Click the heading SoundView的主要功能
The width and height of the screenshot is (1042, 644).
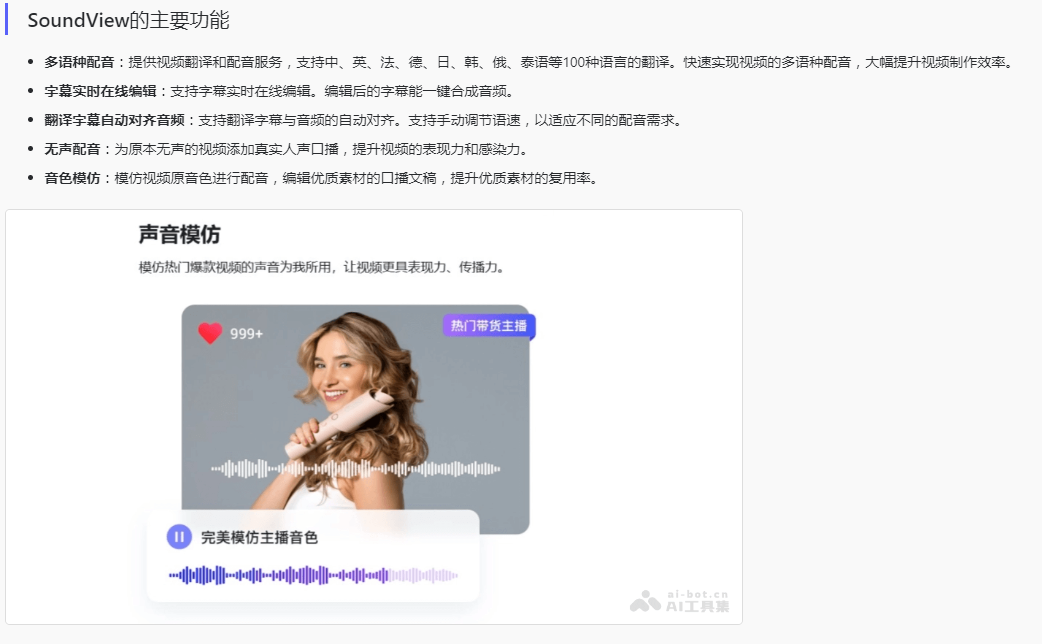(128, 21)
